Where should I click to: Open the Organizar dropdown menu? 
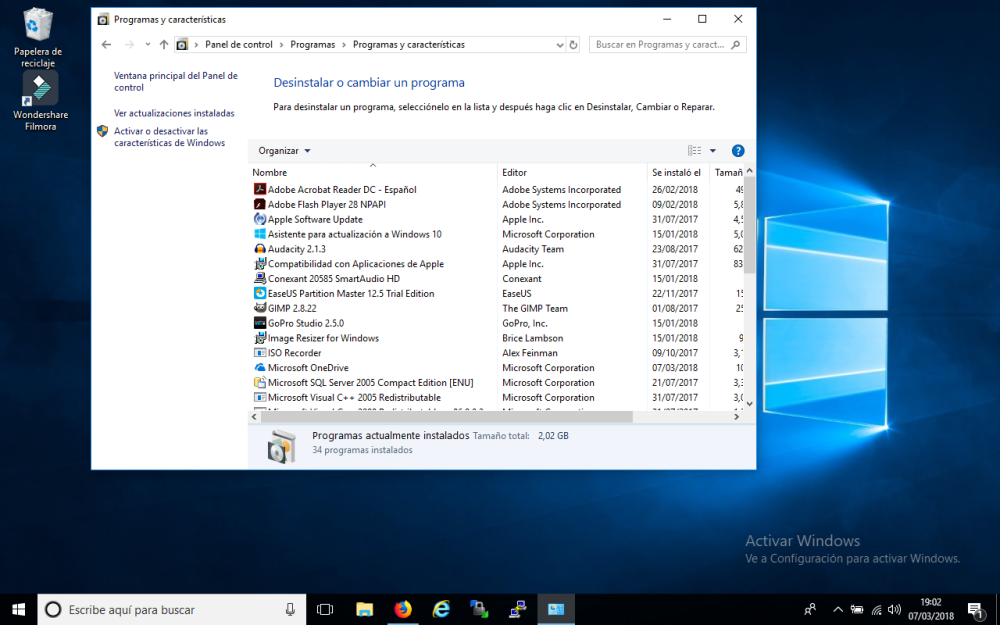point(284,151)
